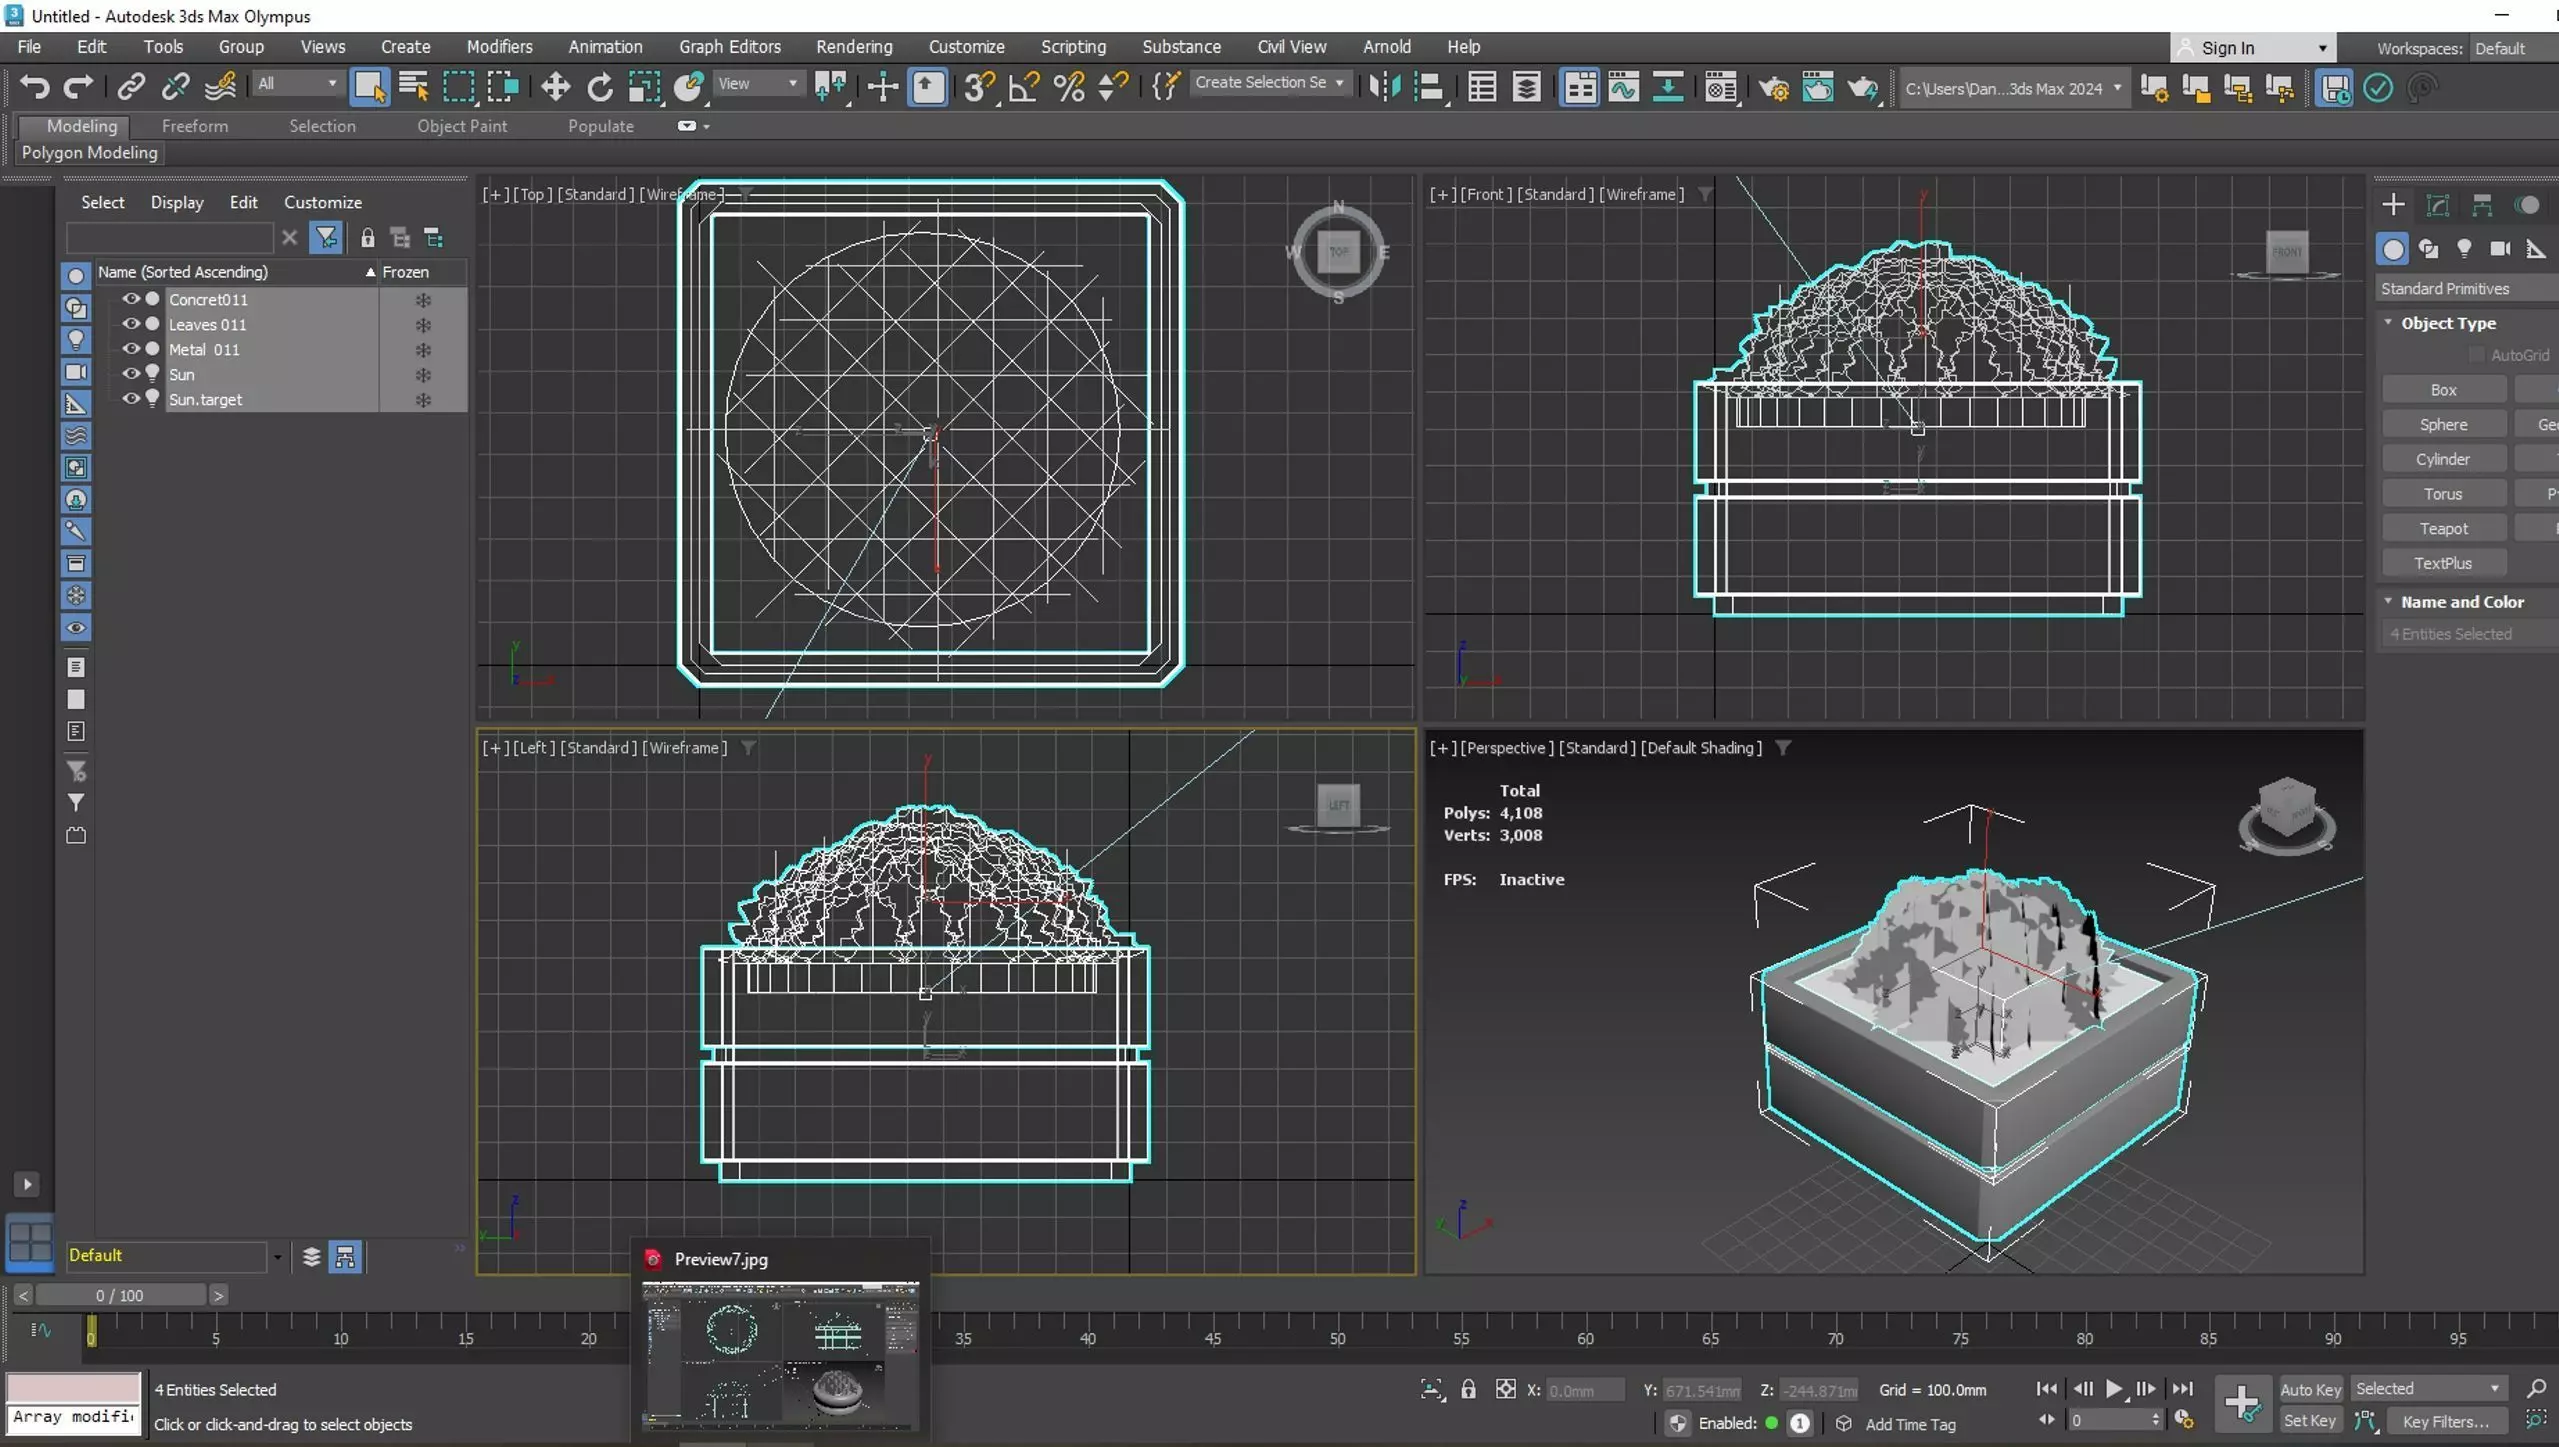Click the Teapot primitive button
The height and width of the screenshot is (1447, 2559).
click(2442, 528)
